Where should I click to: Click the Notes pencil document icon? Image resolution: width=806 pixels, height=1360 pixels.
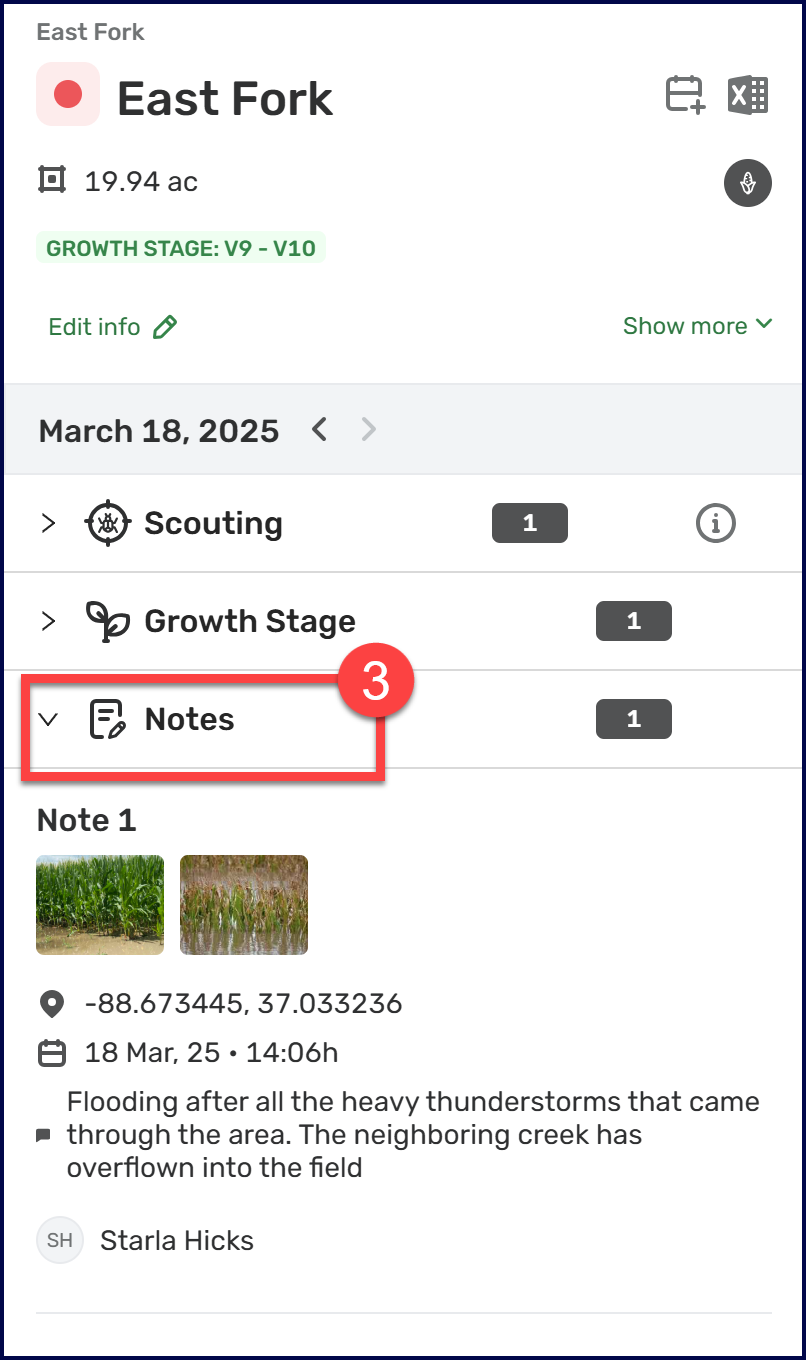(108, 719)
